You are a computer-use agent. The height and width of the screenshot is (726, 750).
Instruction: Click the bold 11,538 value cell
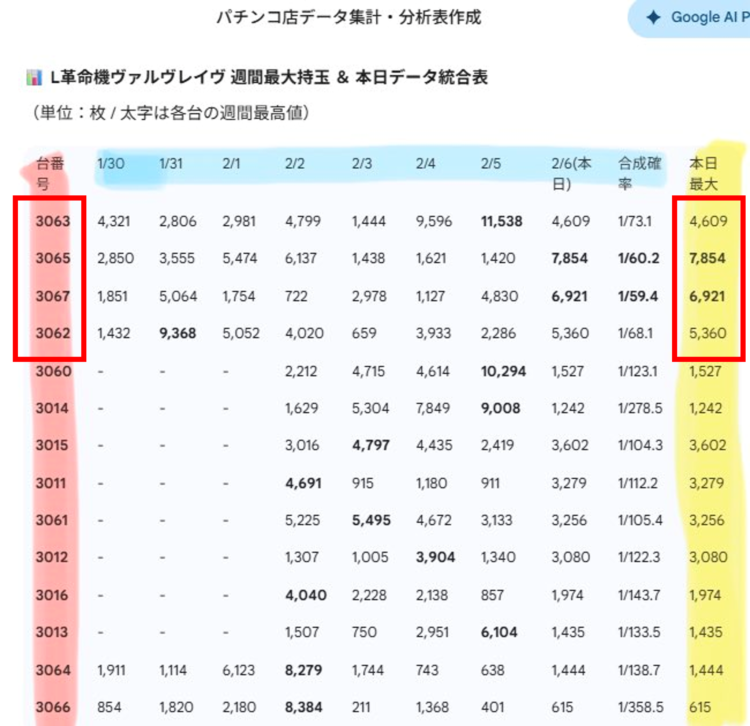click(501, 221)
